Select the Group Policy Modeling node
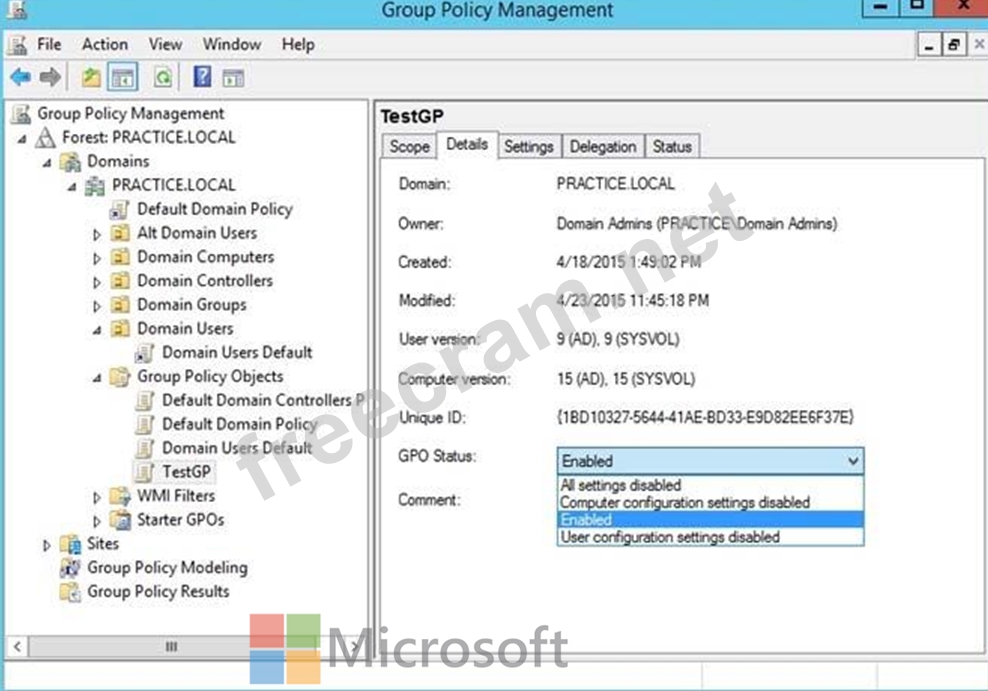This screenshot has height=691, width=988. point(167,568)
